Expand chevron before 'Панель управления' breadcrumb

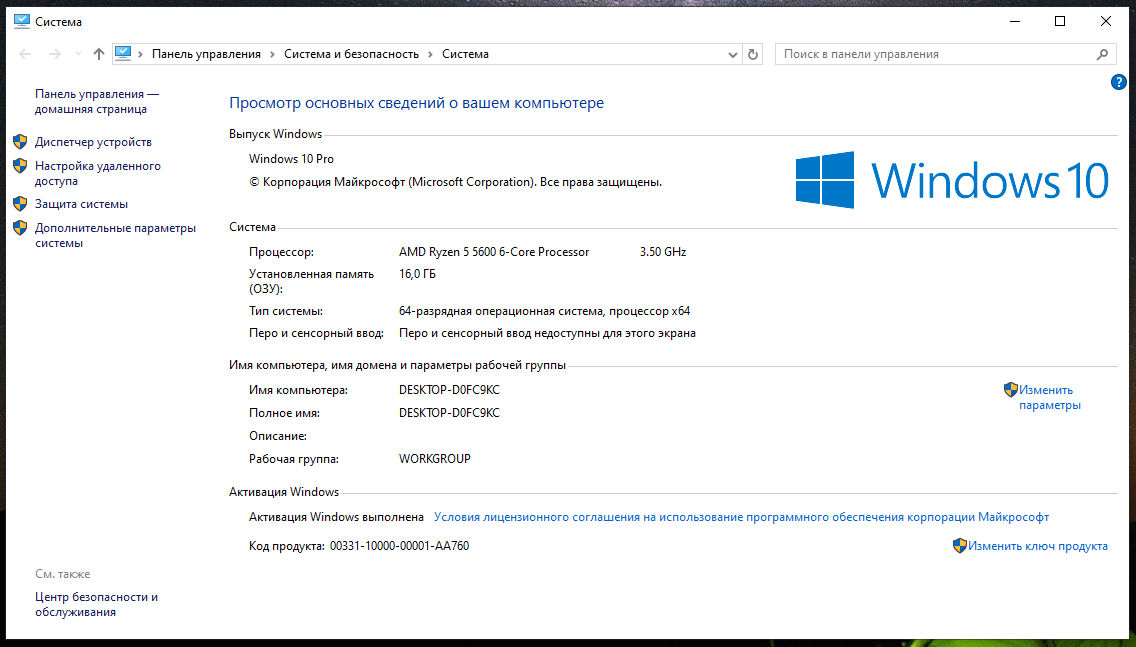click(x=141, y=54)
